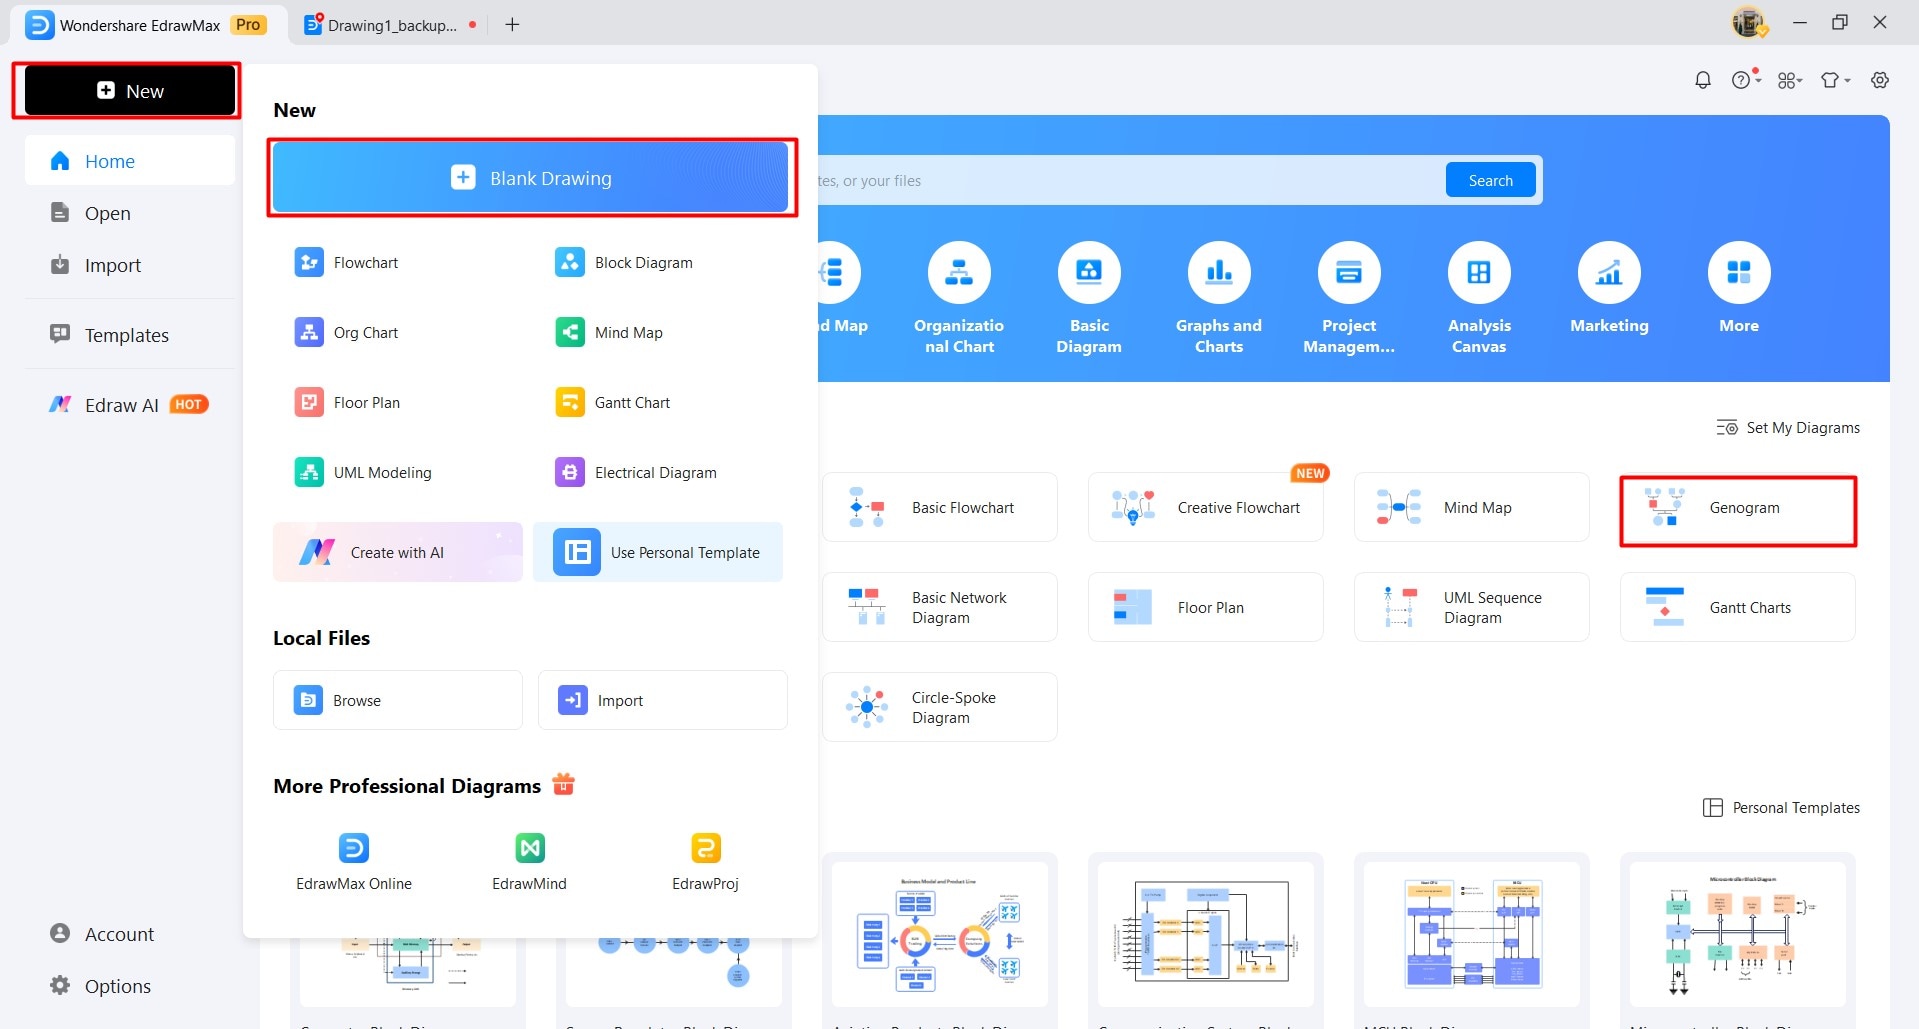The width and height of the screenshot is (1919, 1029).
Task: Click the settings gear icon
Action: 1880,80
